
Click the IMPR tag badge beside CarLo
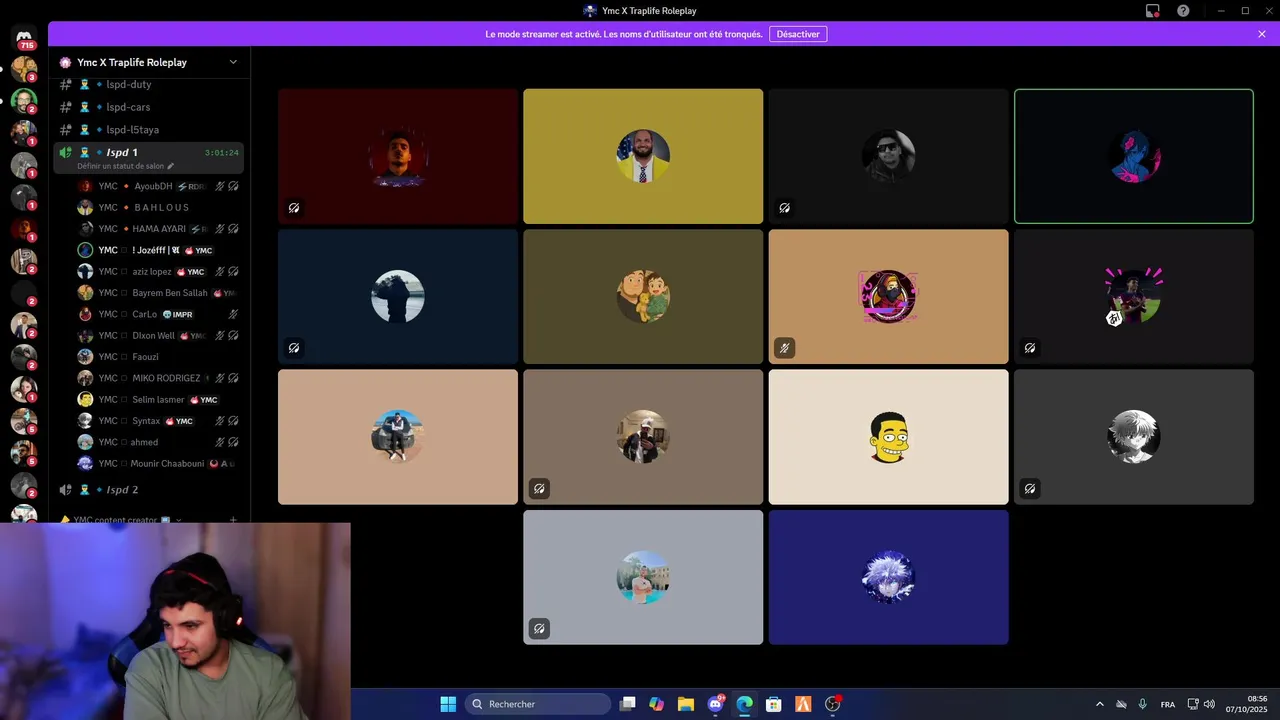(178, 314)
